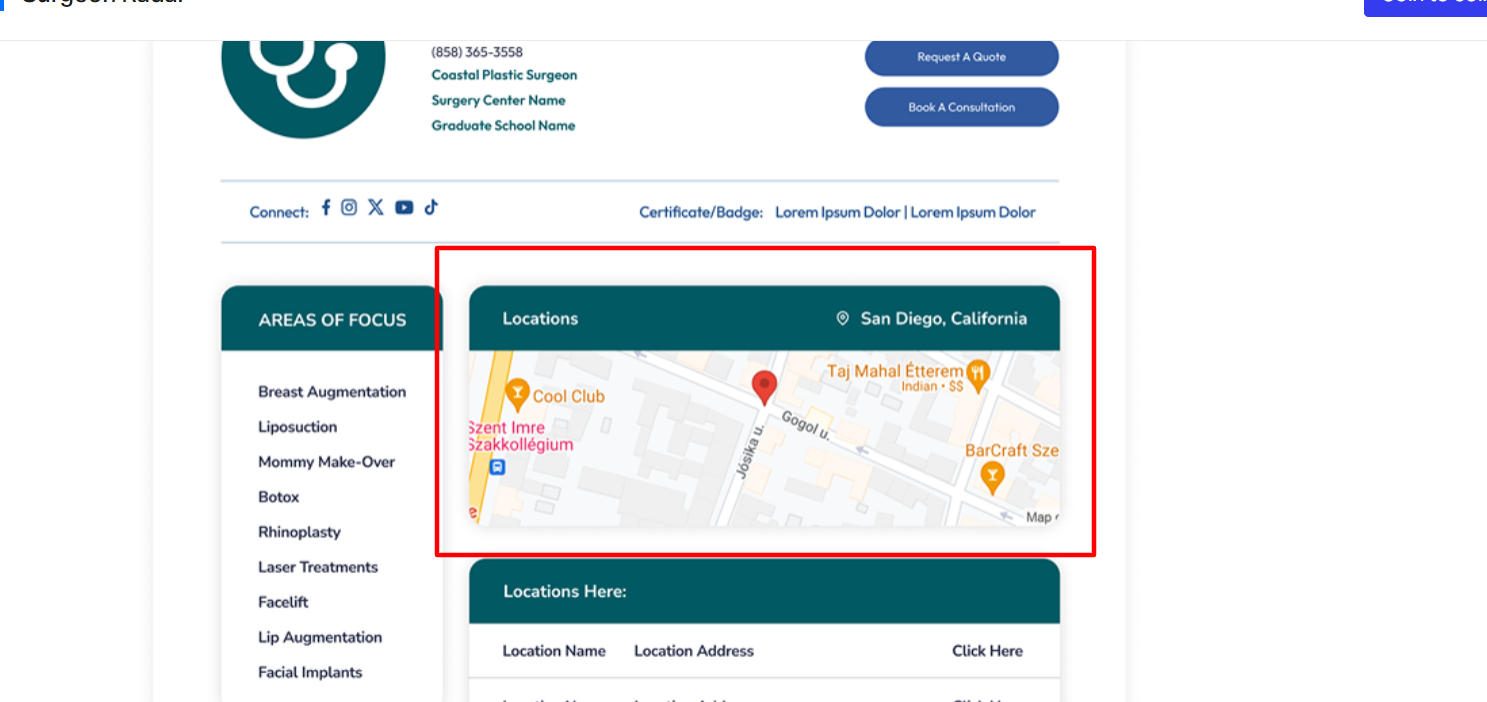Open the Facebook social icon

coord(326,207)
